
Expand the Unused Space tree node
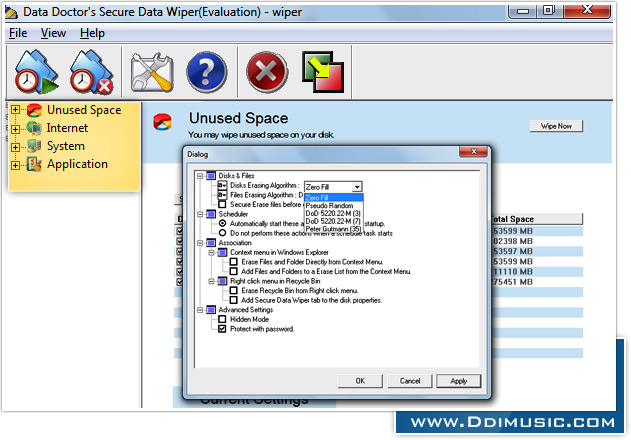pos(15,110)
